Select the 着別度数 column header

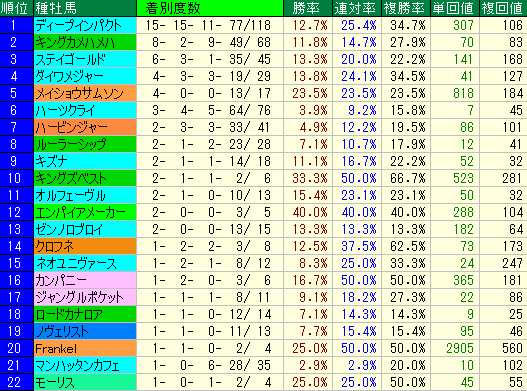(210, 8)
